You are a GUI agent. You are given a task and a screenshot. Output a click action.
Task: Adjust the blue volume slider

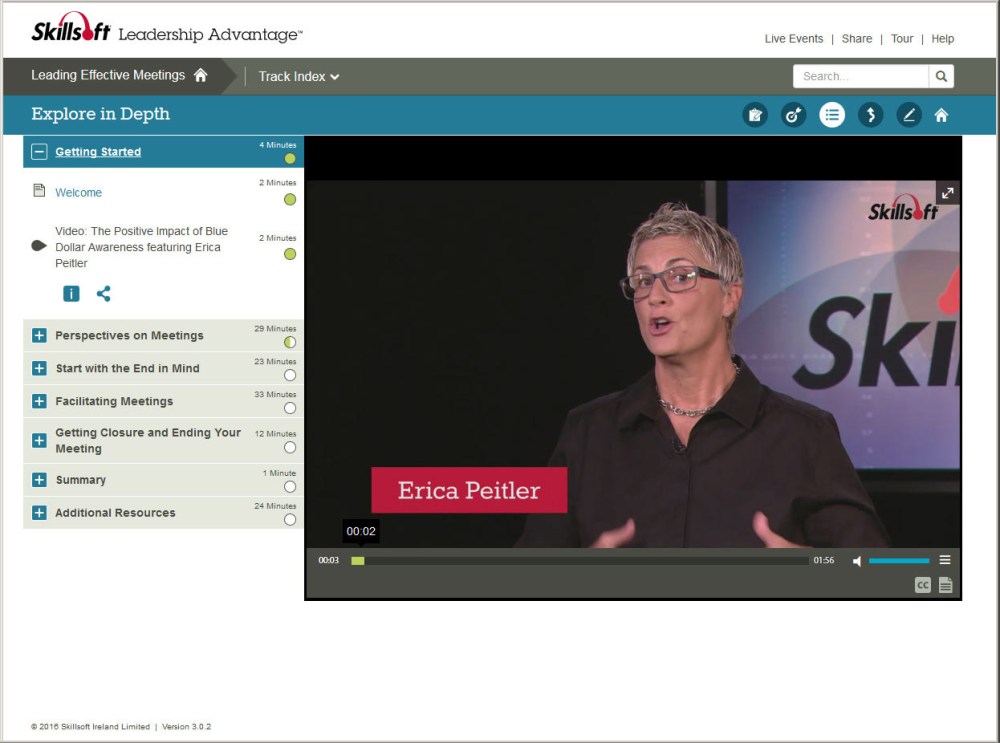tap(898, 561)
